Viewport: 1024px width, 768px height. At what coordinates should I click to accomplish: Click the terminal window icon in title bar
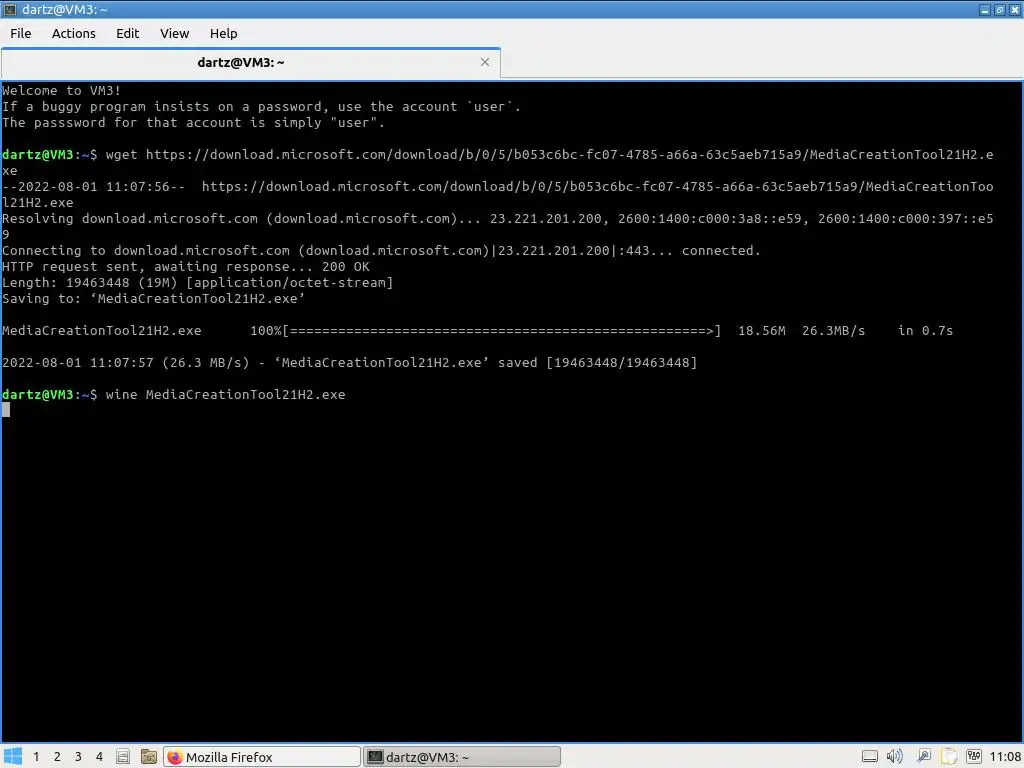click(x=10, y=9)
